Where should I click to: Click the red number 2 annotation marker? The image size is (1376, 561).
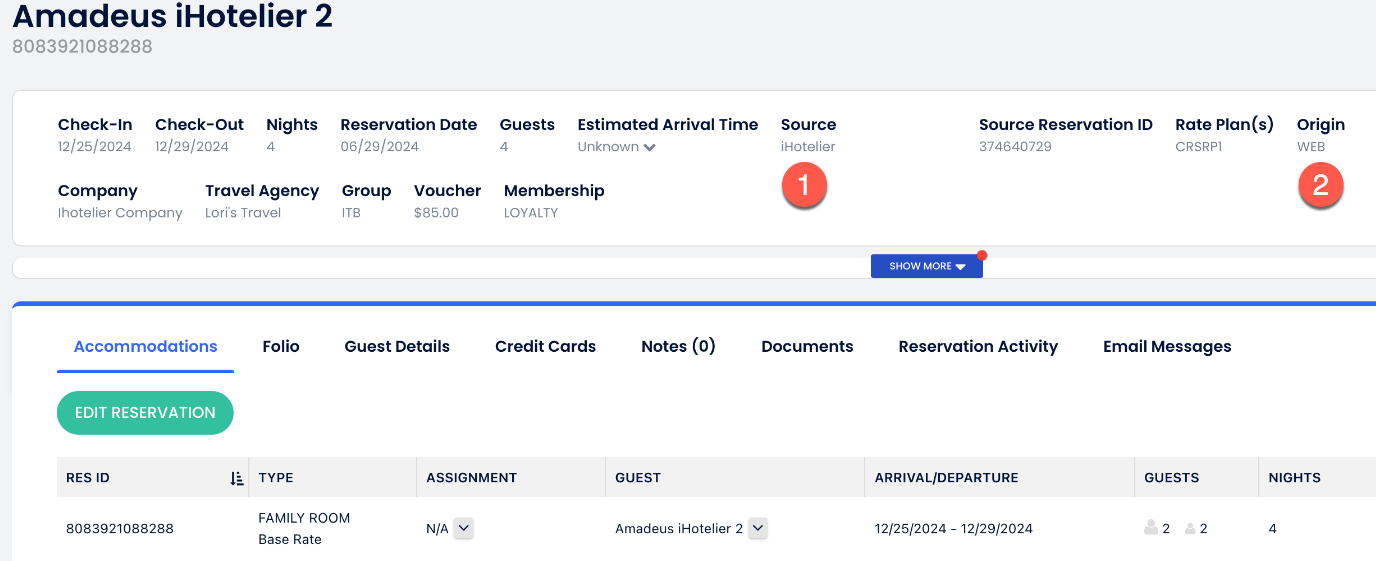1320,186
